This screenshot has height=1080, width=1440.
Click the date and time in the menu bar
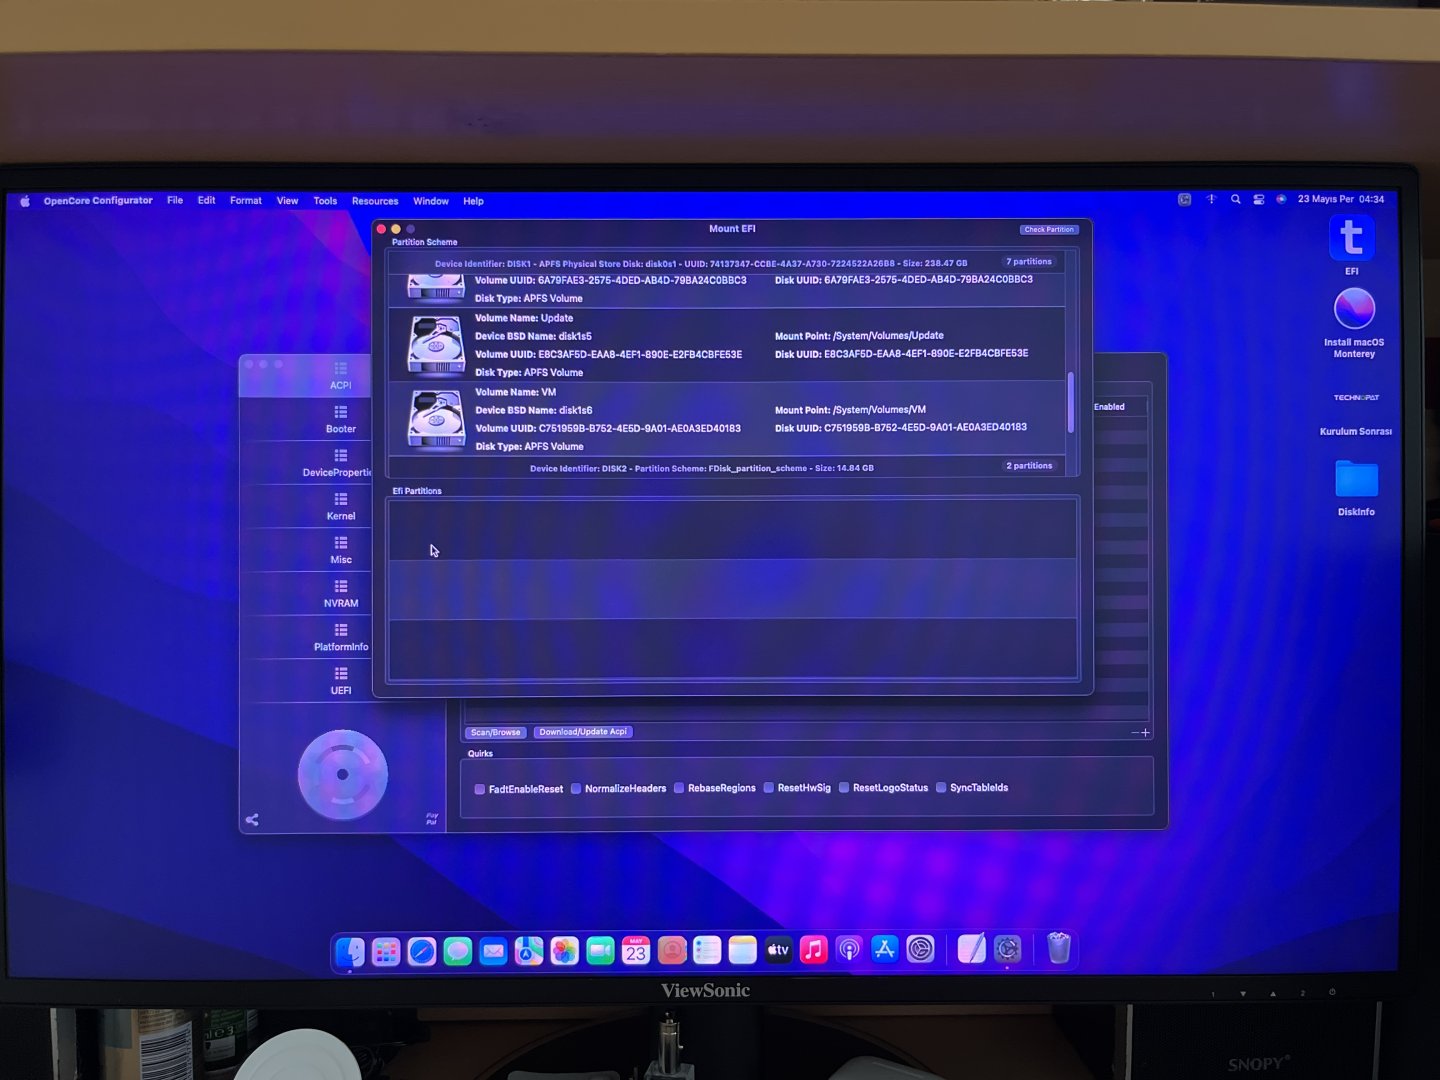pos(1341,199)
